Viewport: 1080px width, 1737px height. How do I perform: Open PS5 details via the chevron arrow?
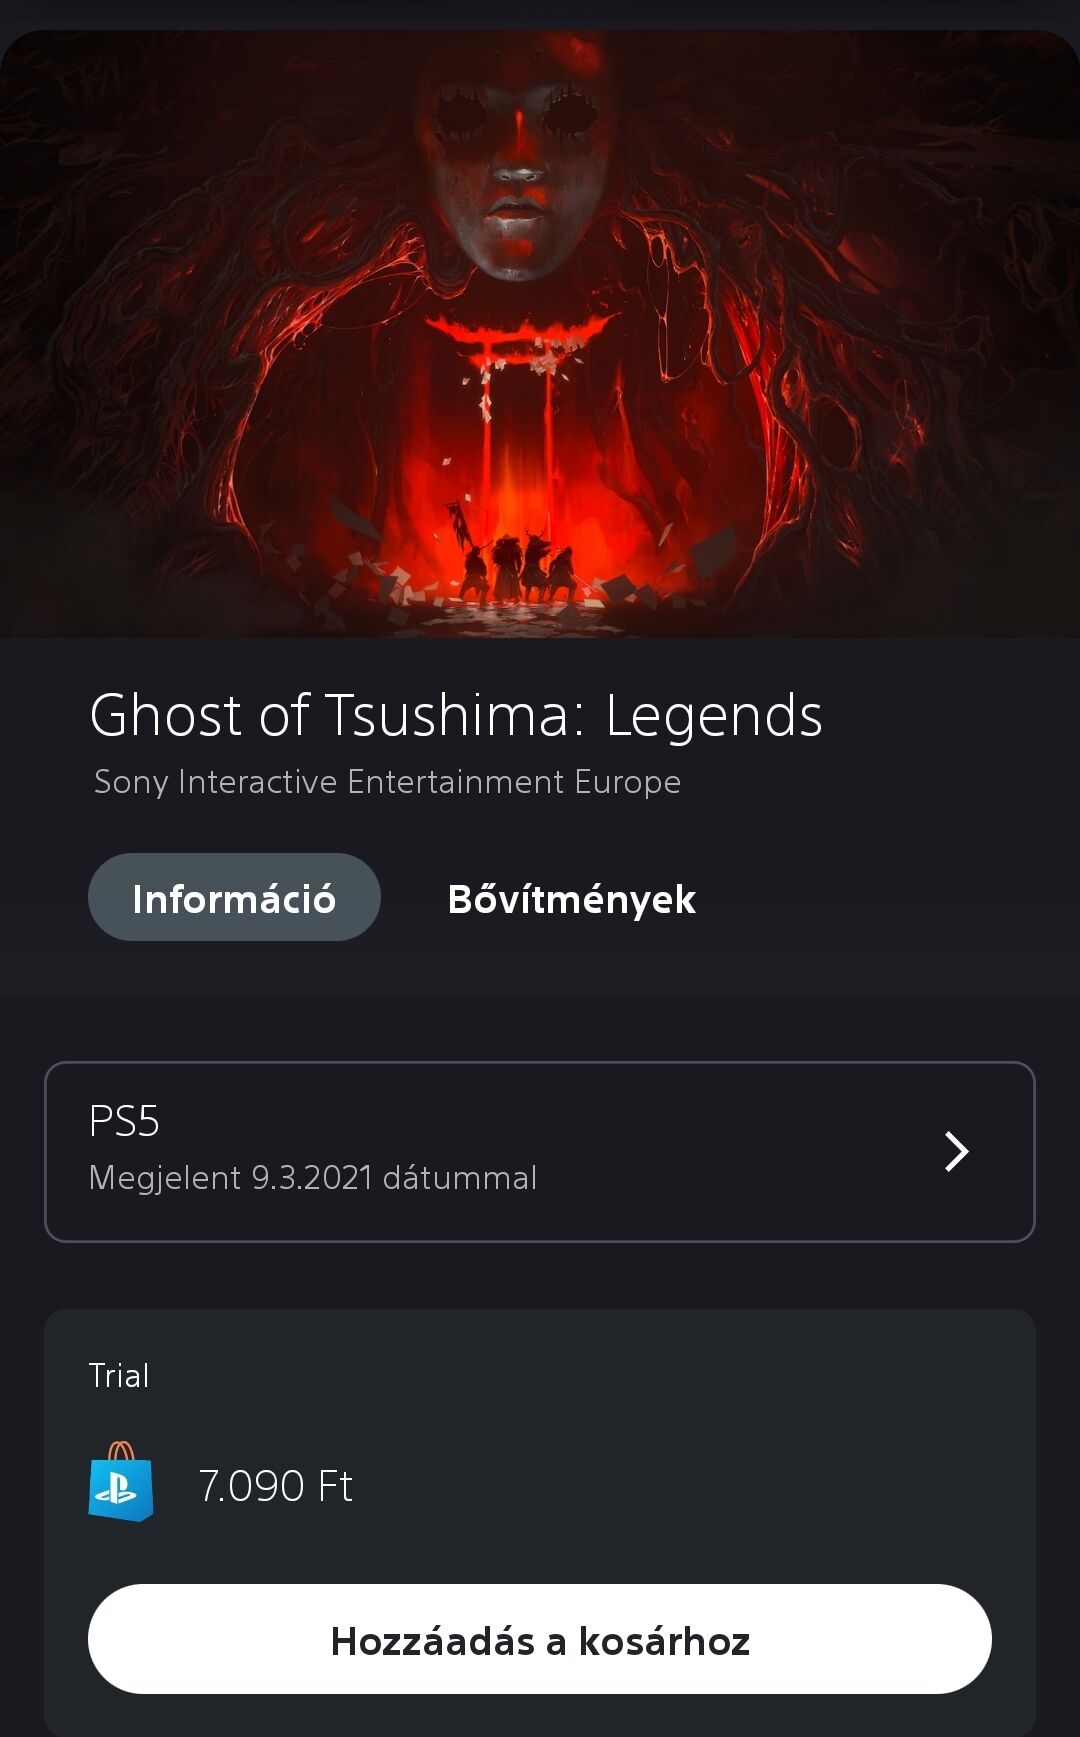[957, 1152]
